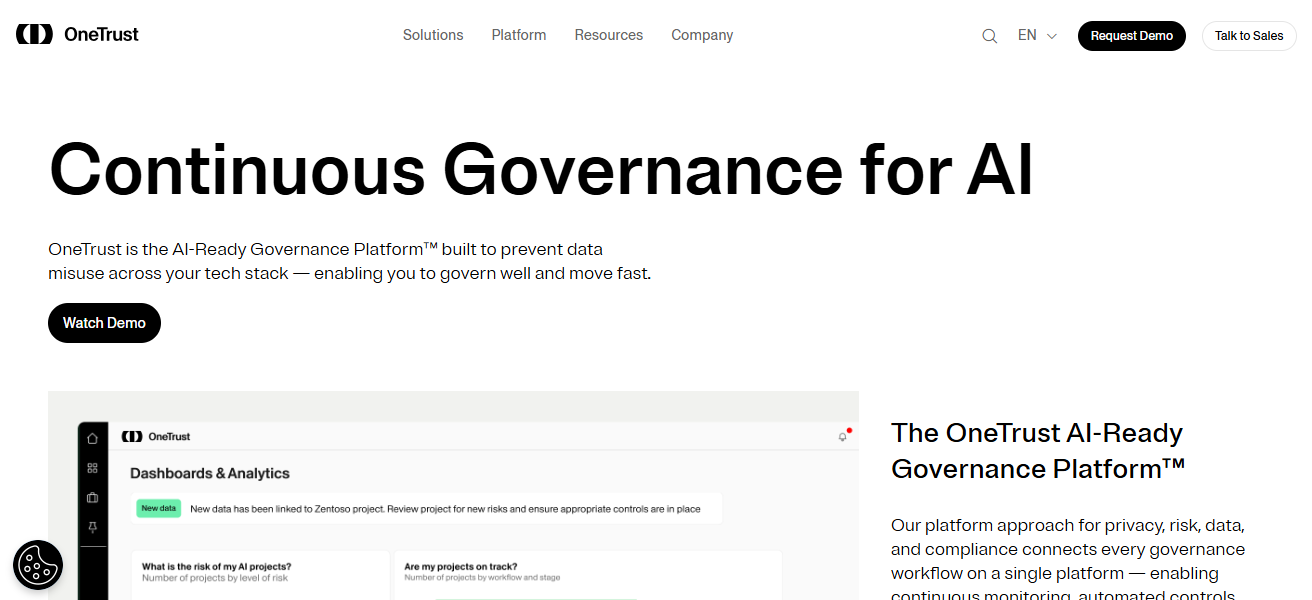Click the home icon in dashboard sidebar

[x=93, y=438]
